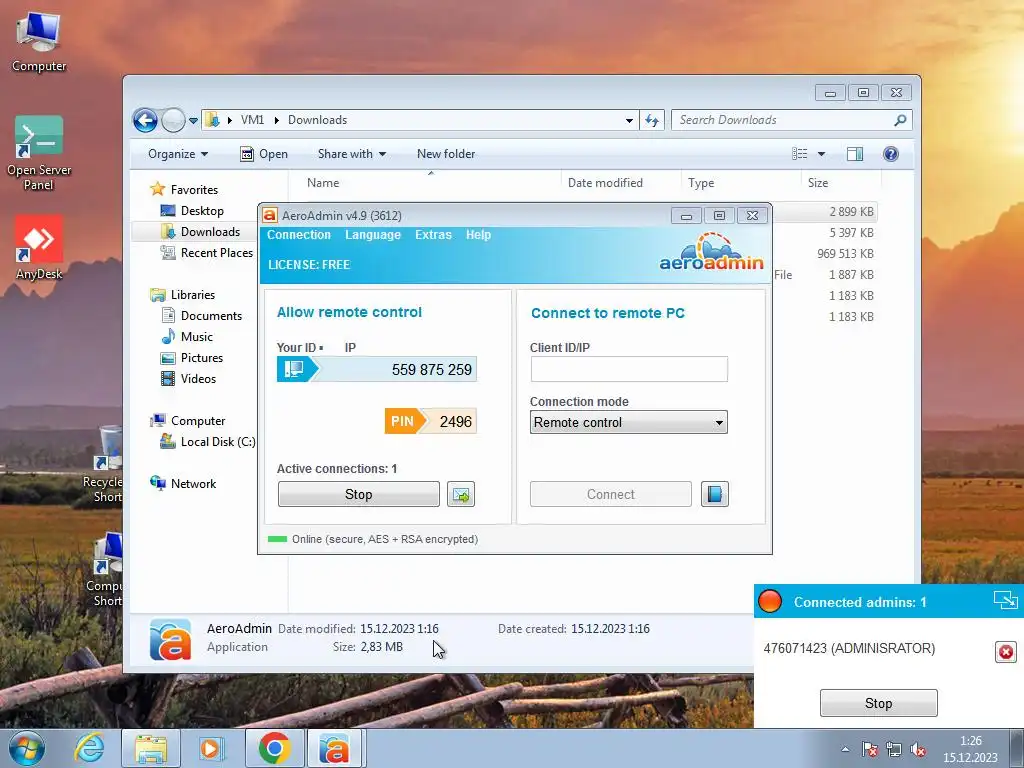Open the Windows Start menu
The height and width of the screenshot is (768, 1024).
click(26, 748)
